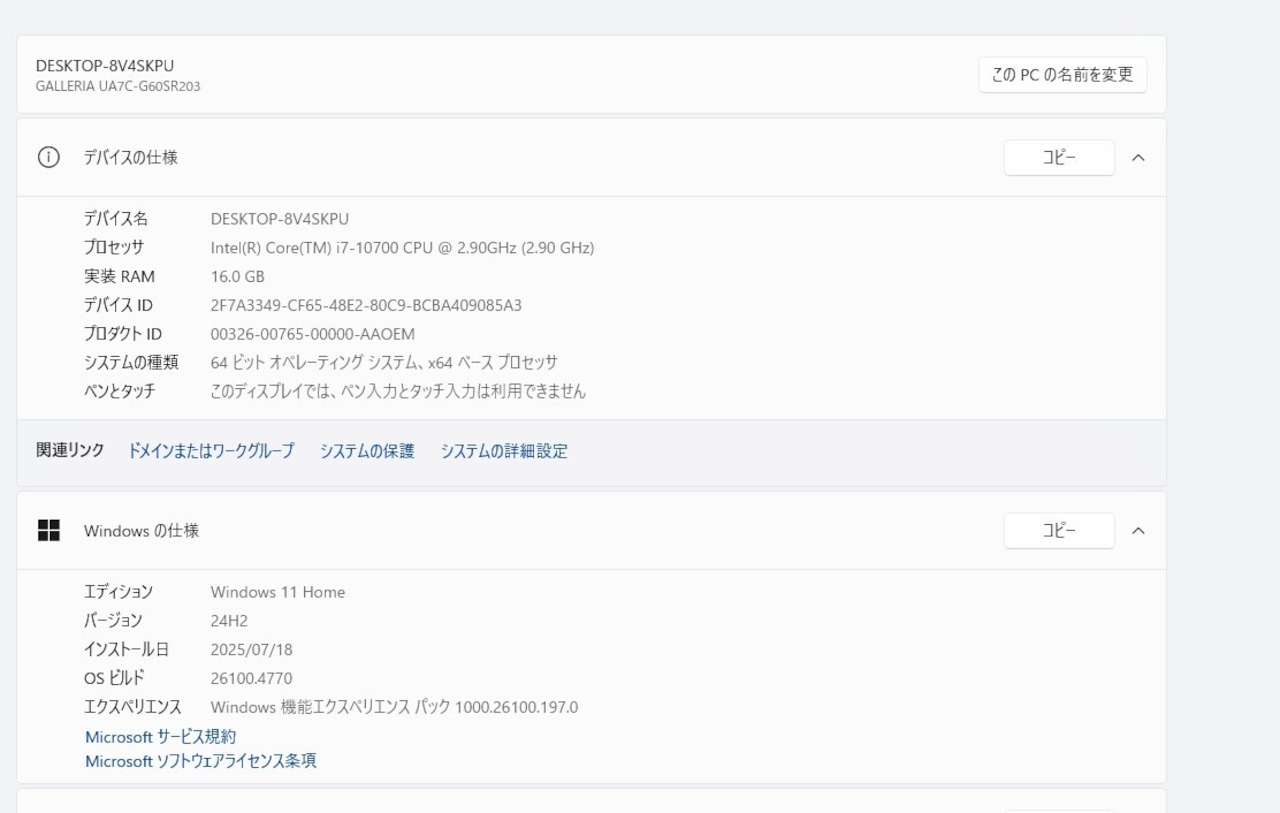This screenshot has width=1280, height=813.
Task: Collapse the Windows の仕様 section chevron
Action: pyautogui.click(x=1138, y=530)
